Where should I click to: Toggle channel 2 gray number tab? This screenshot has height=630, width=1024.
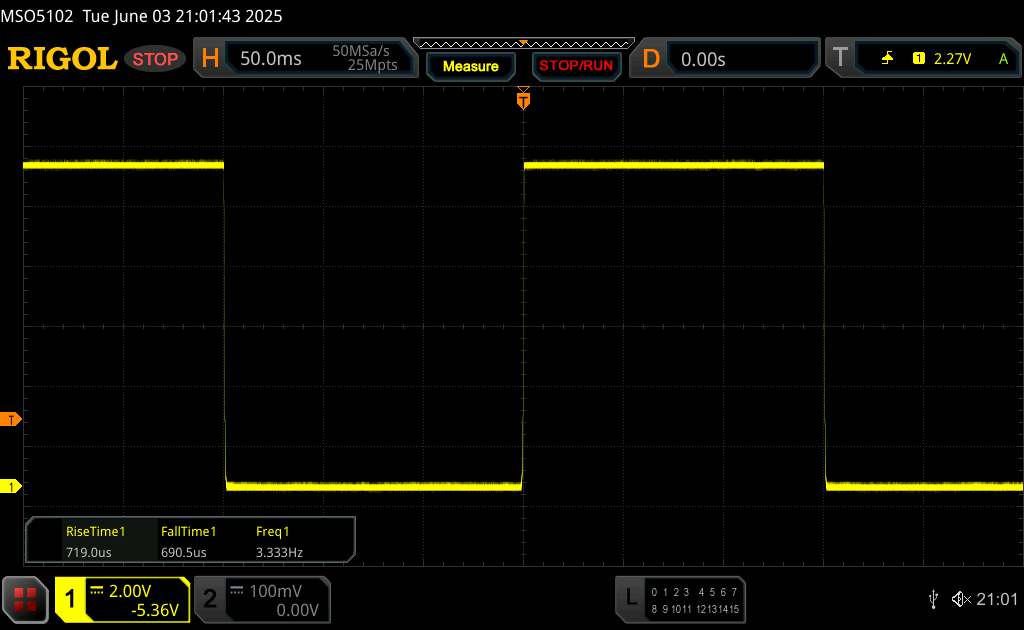point(210,599)
